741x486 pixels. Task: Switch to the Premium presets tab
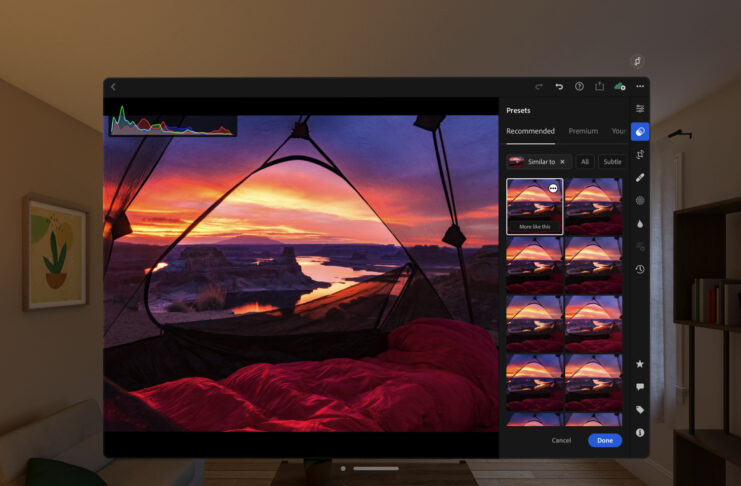[583, 131]
